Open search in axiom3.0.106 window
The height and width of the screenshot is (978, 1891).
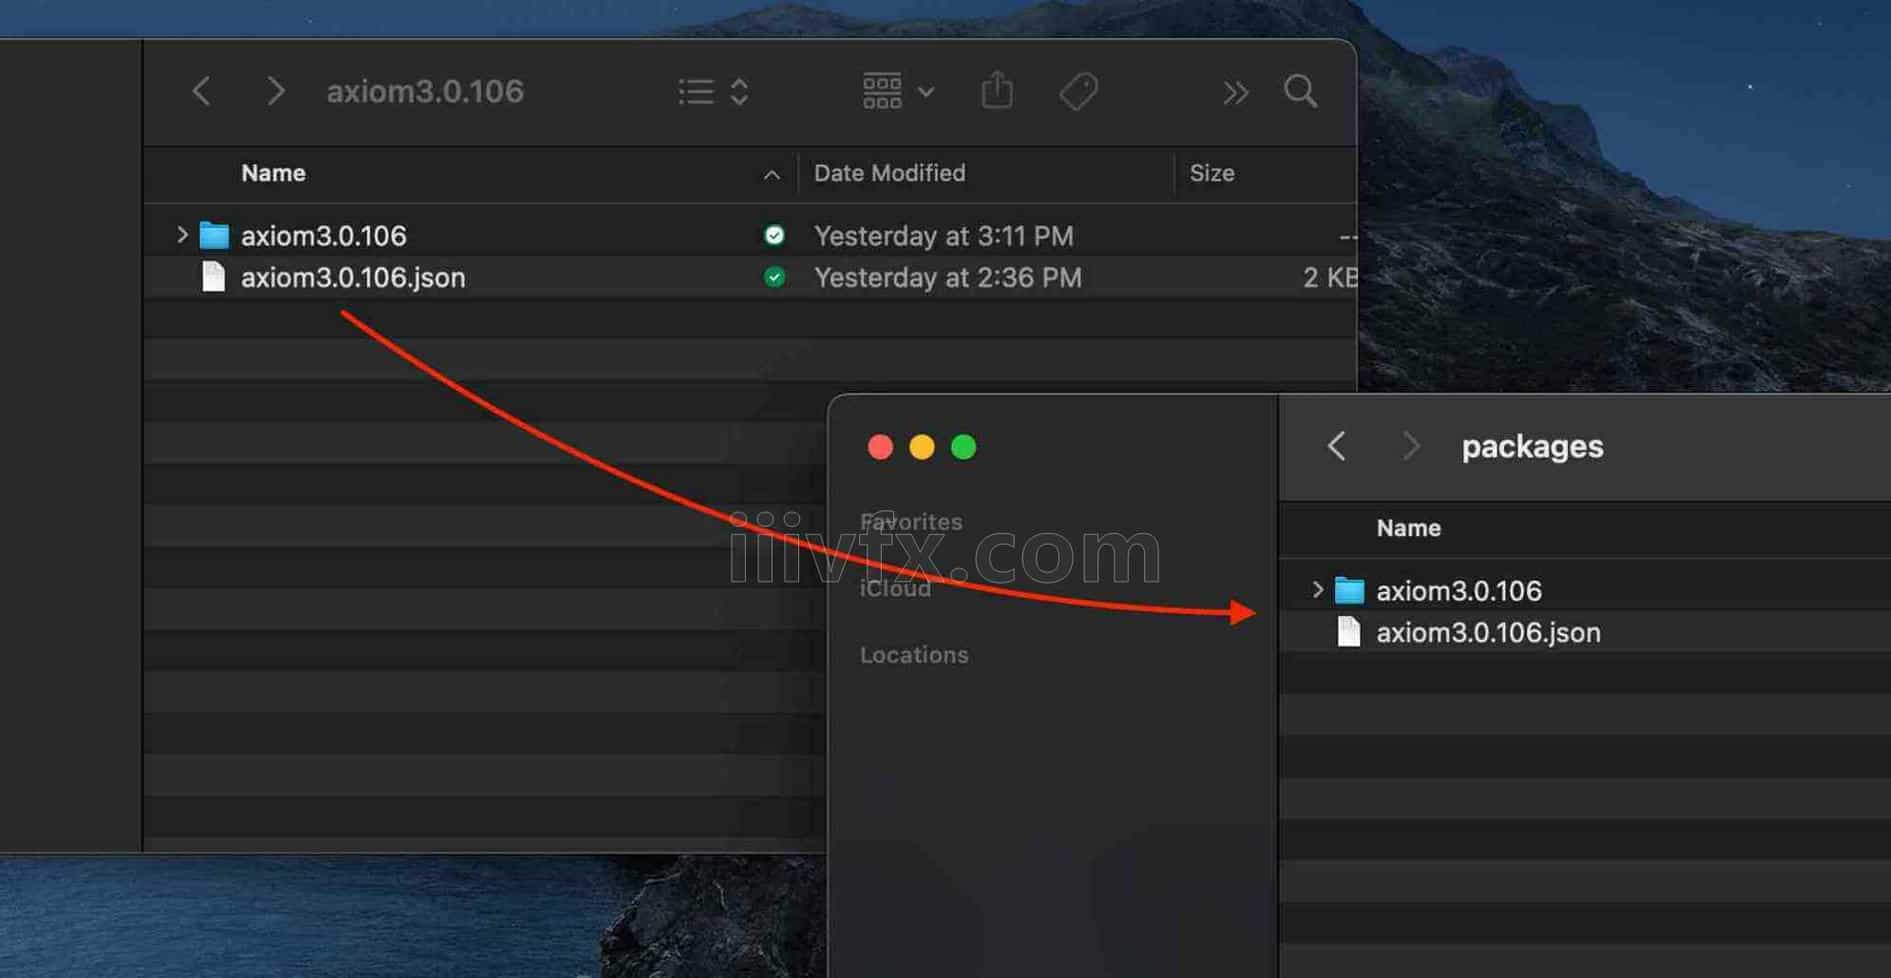click(x=1300, y=91)
